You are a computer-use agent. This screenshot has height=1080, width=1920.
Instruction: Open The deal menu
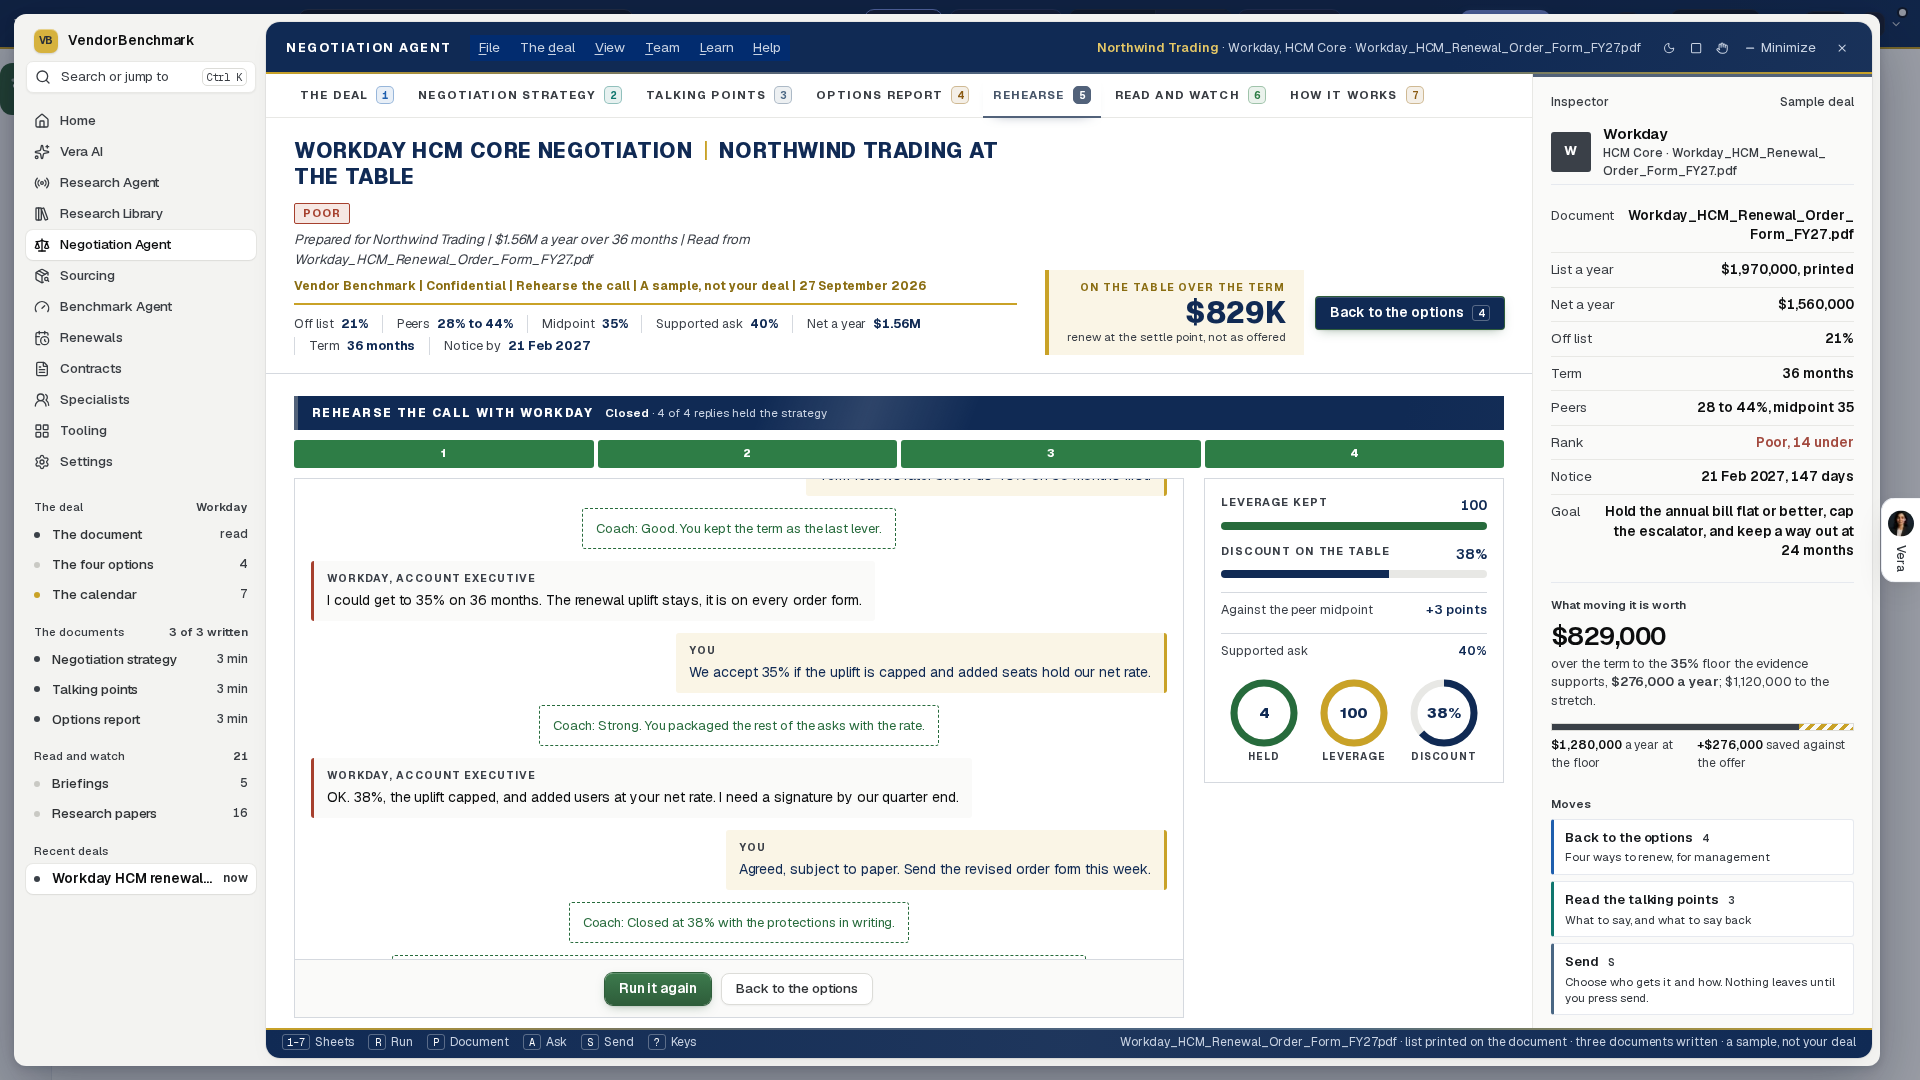[x=547, y=48]
